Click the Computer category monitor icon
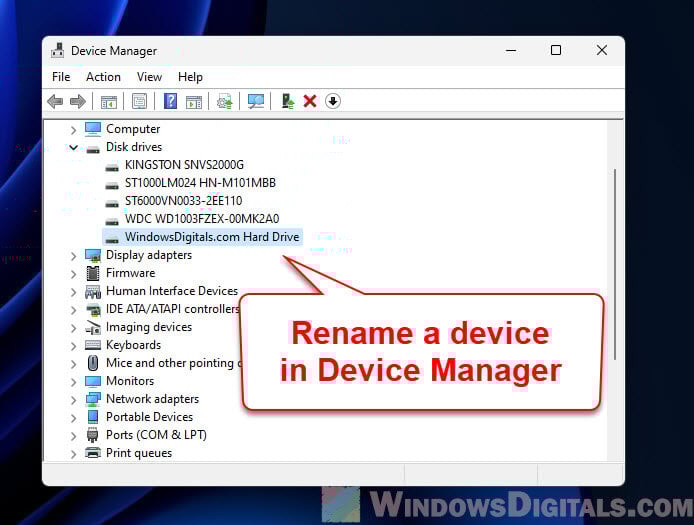This screenshot has height=525, width=694. click(93, 129)
